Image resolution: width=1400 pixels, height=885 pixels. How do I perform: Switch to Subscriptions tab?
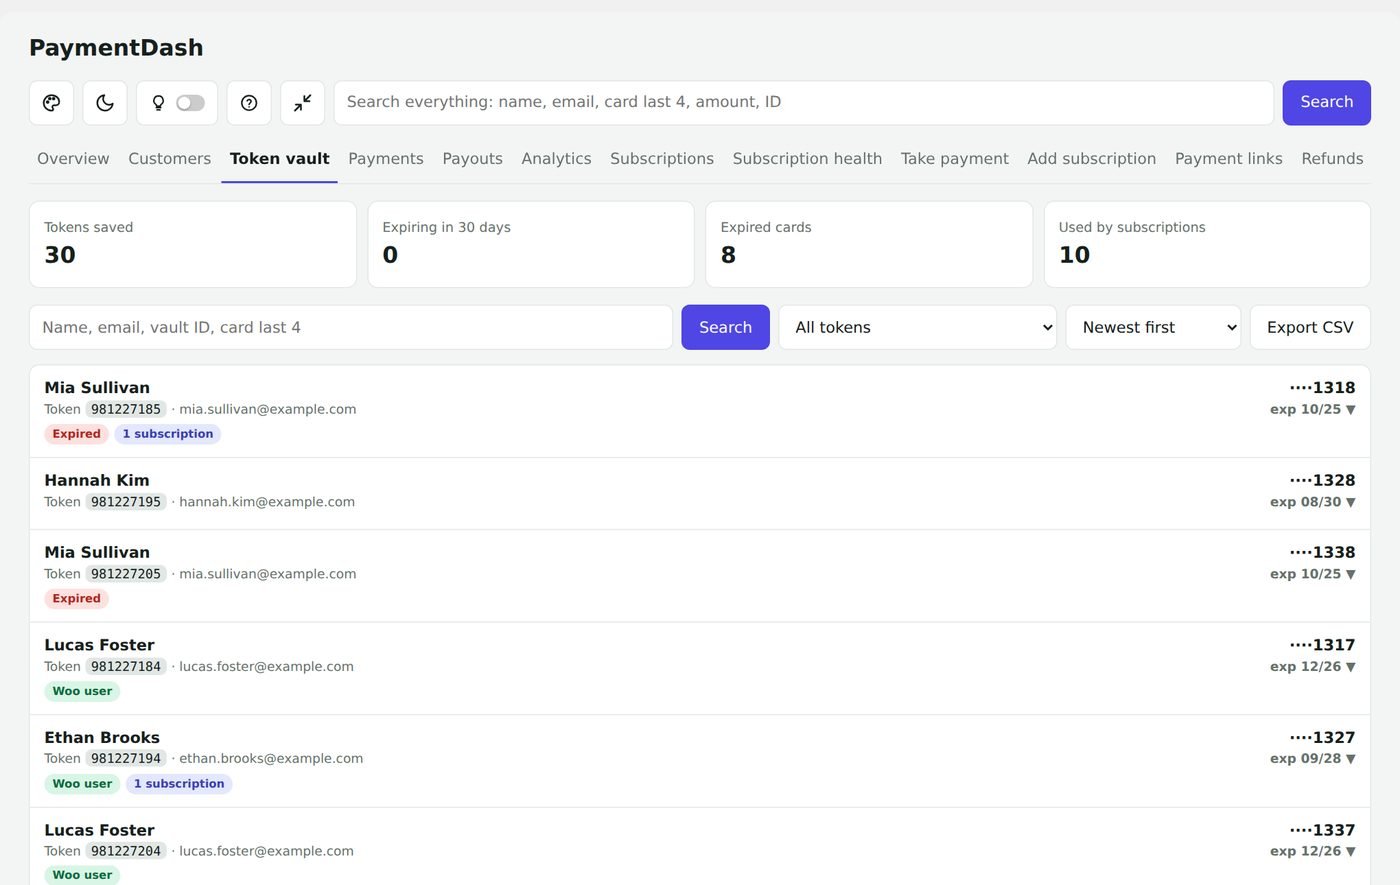point(662,159)
